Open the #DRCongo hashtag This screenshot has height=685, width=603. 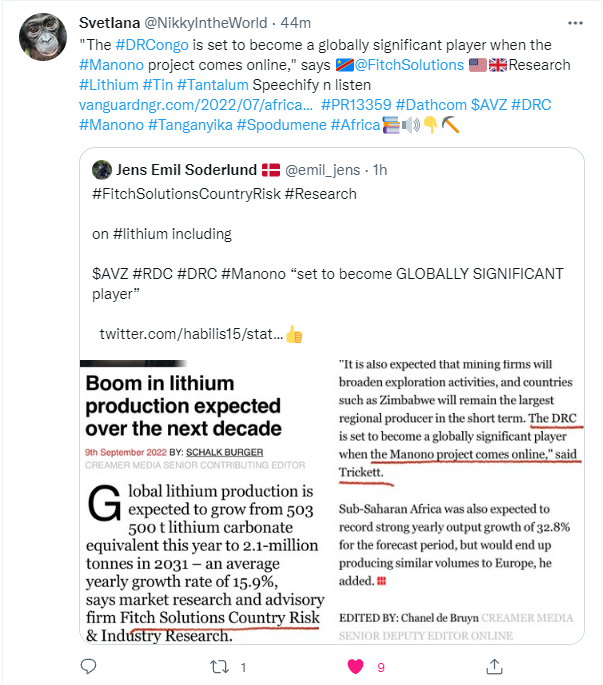(x=152, y=45)
